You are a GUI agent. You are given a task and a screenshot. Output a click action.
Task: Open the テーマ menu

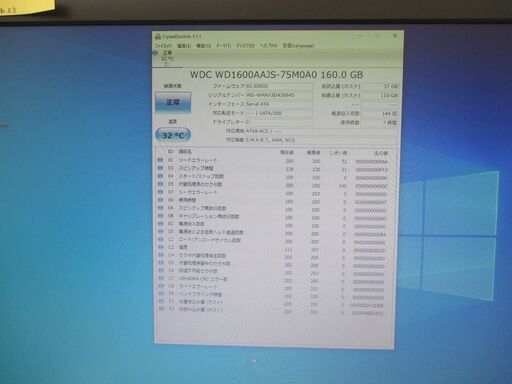pos(224,46)
